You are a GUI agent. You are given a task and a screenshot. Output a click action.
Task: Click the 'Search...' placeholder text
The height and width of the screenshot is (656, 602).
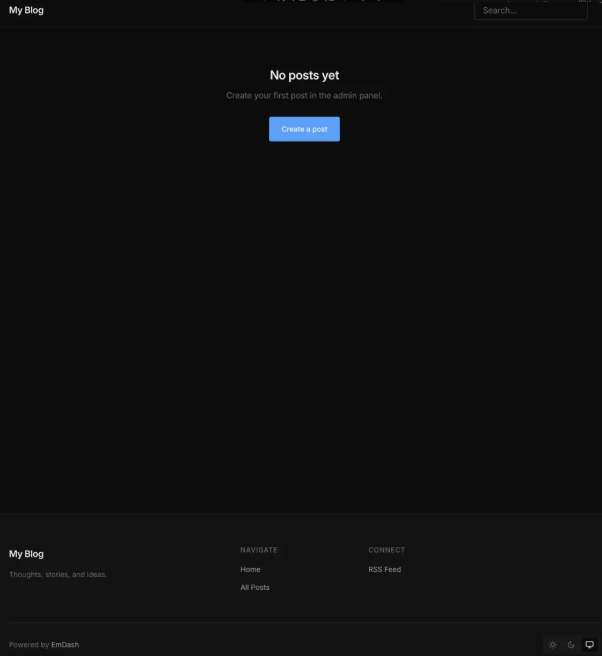tap(499, 10)
